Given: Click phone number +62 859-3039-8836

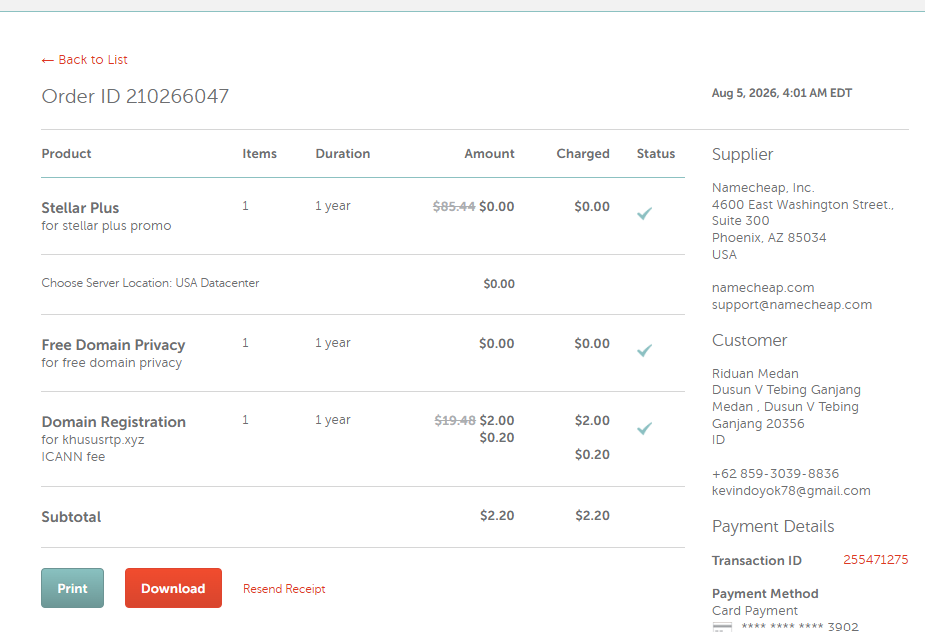Looking at the screenshot, I should (x=775, y=474).
